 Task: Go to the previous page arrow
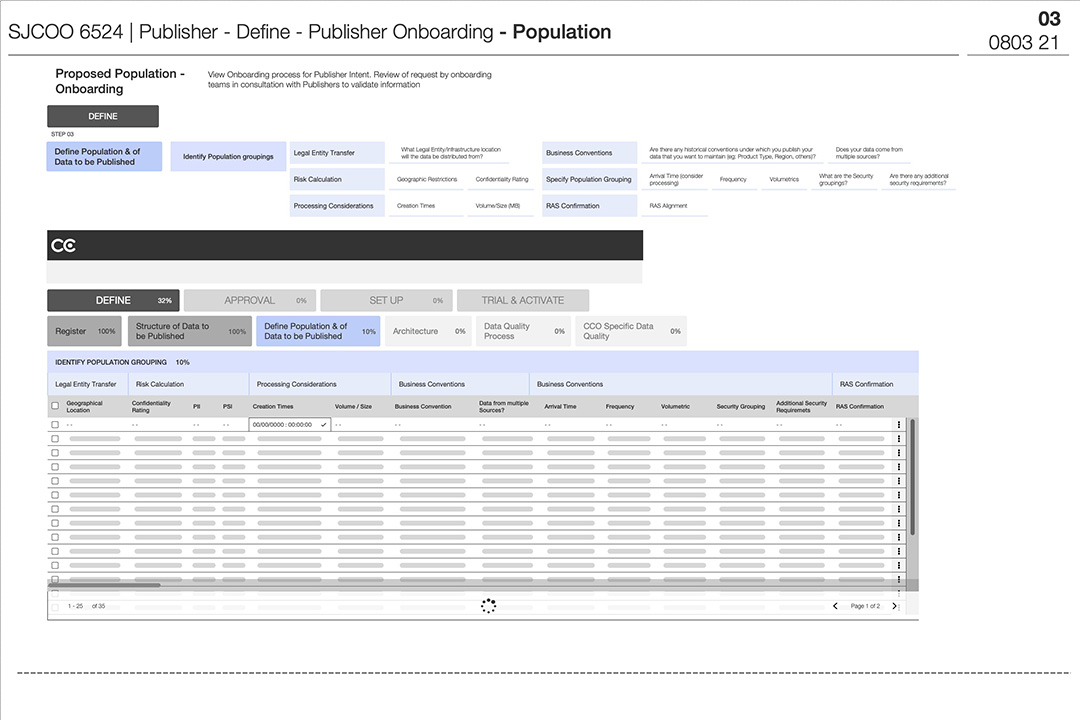point(835,606)
